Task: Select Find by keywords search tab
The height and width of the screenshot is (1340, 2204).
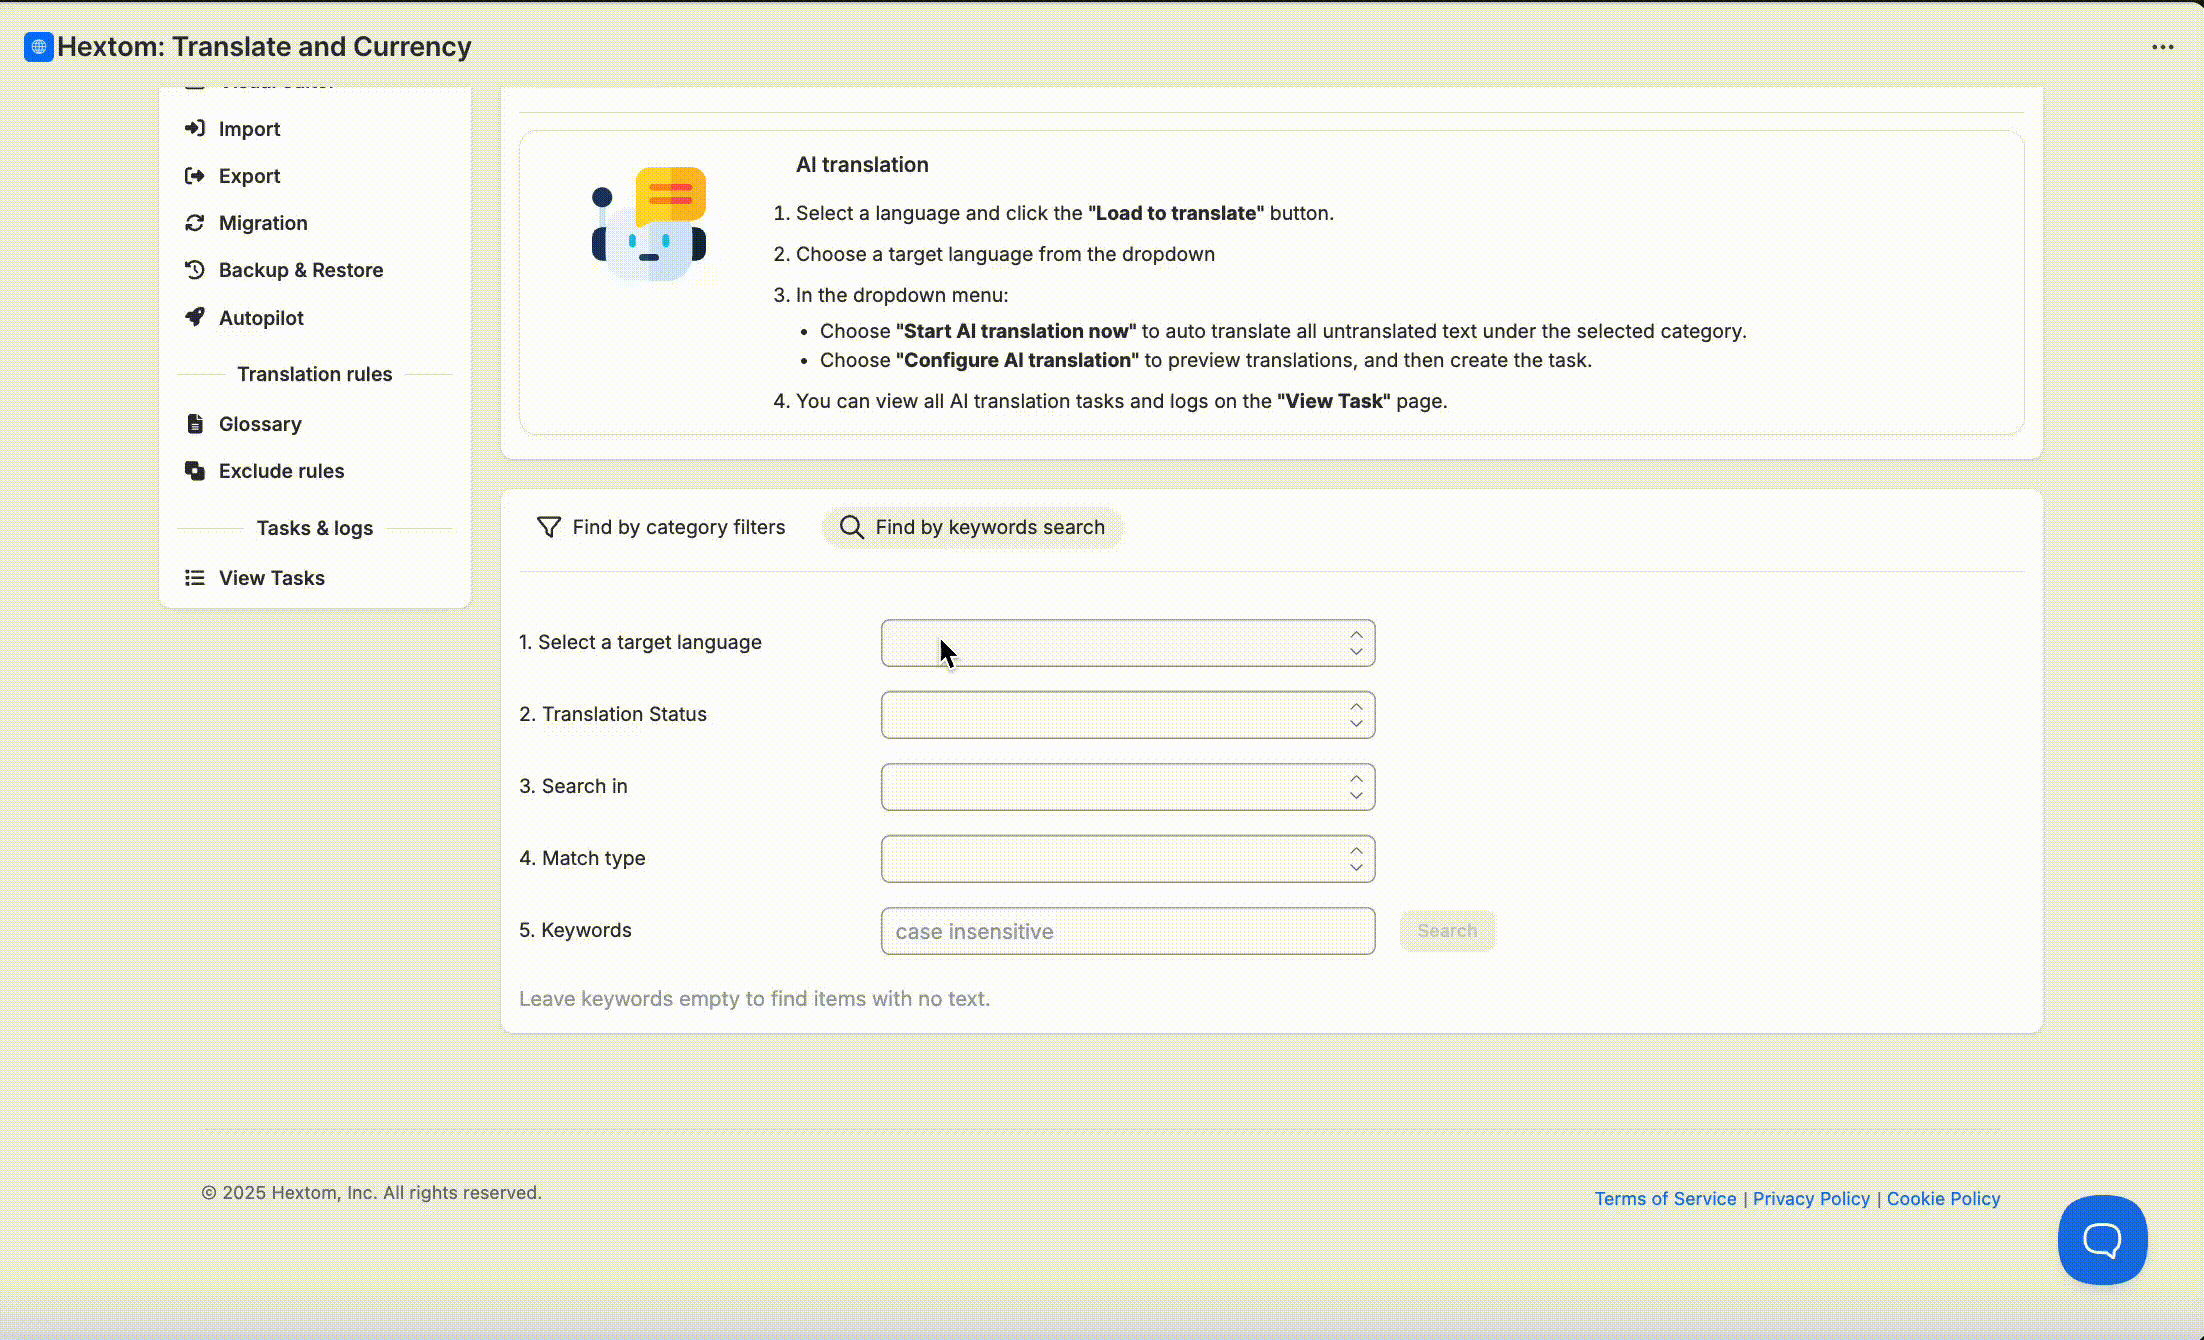Action: (972, 527)
